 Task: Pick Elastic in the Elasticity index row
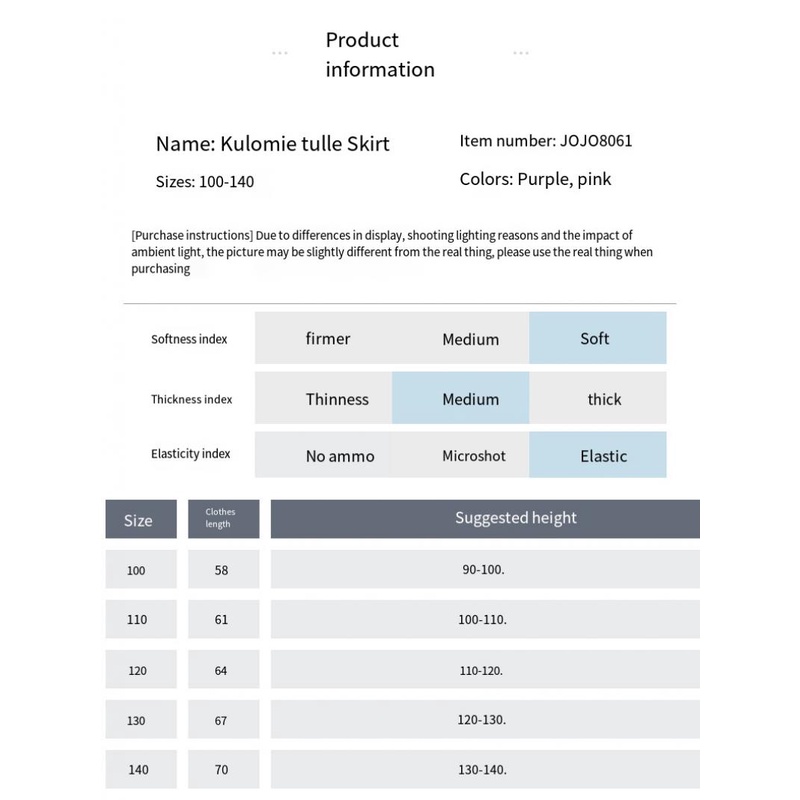click(597, 455)
